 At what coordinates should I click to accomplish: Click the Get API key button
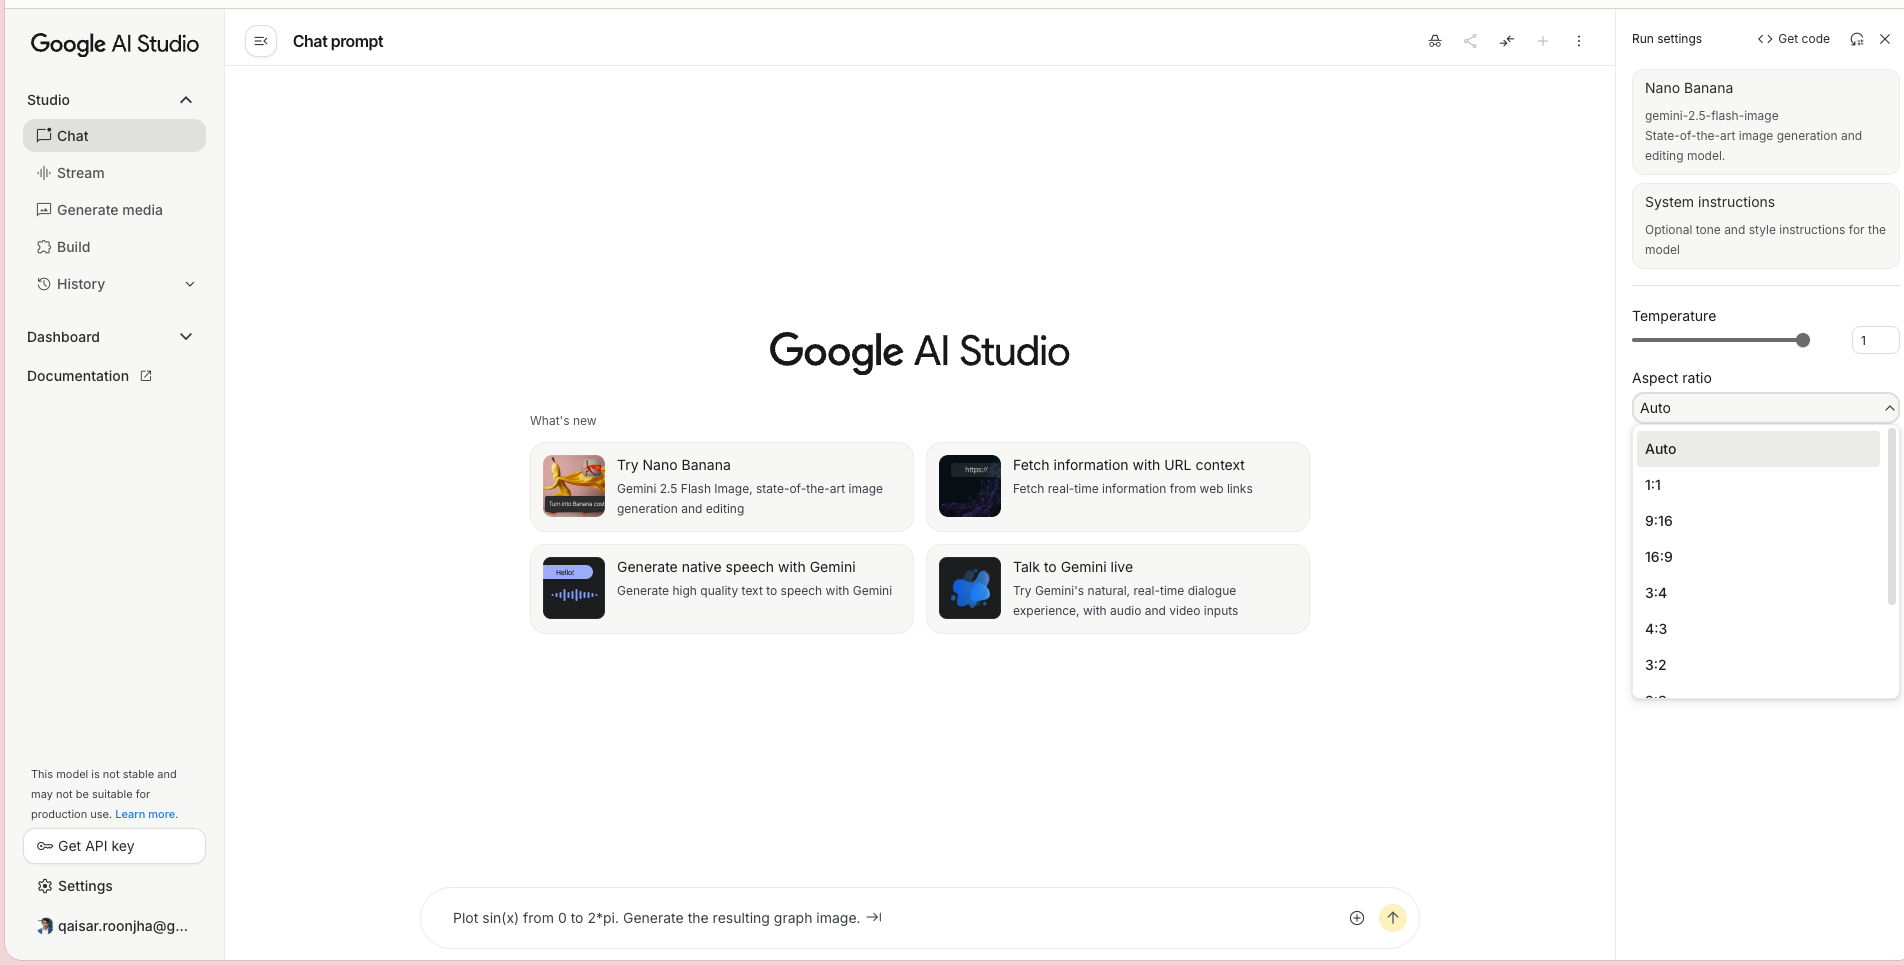pos(114,846)
